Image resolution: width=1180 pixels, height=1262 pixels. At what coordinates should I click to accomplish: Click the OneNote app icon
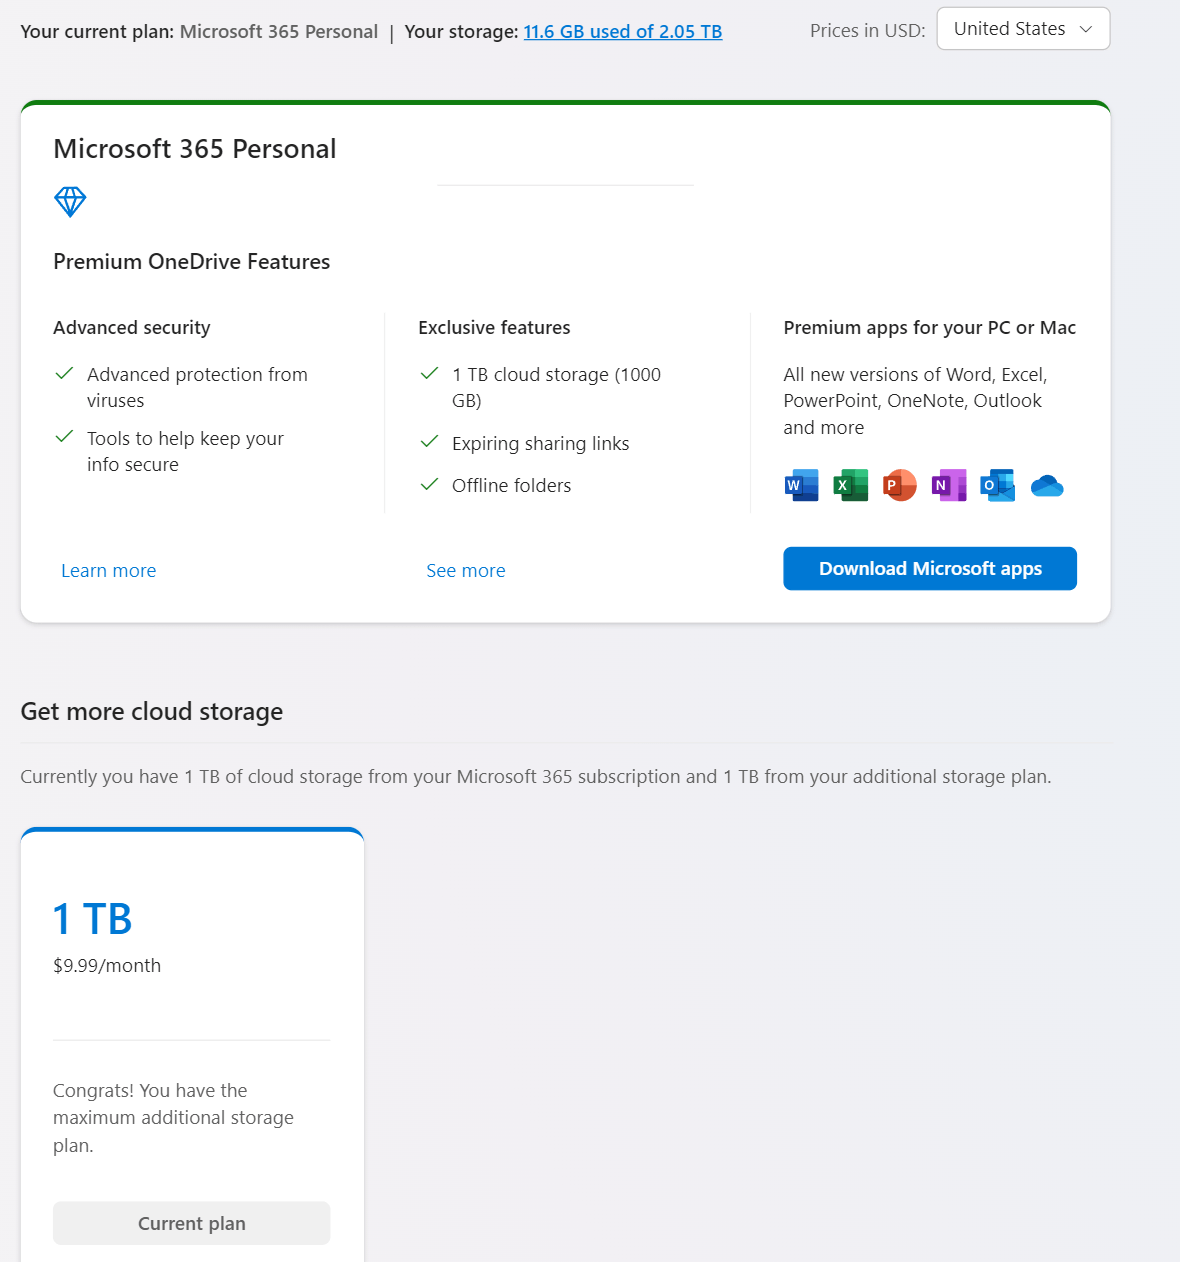pos(949,485)
